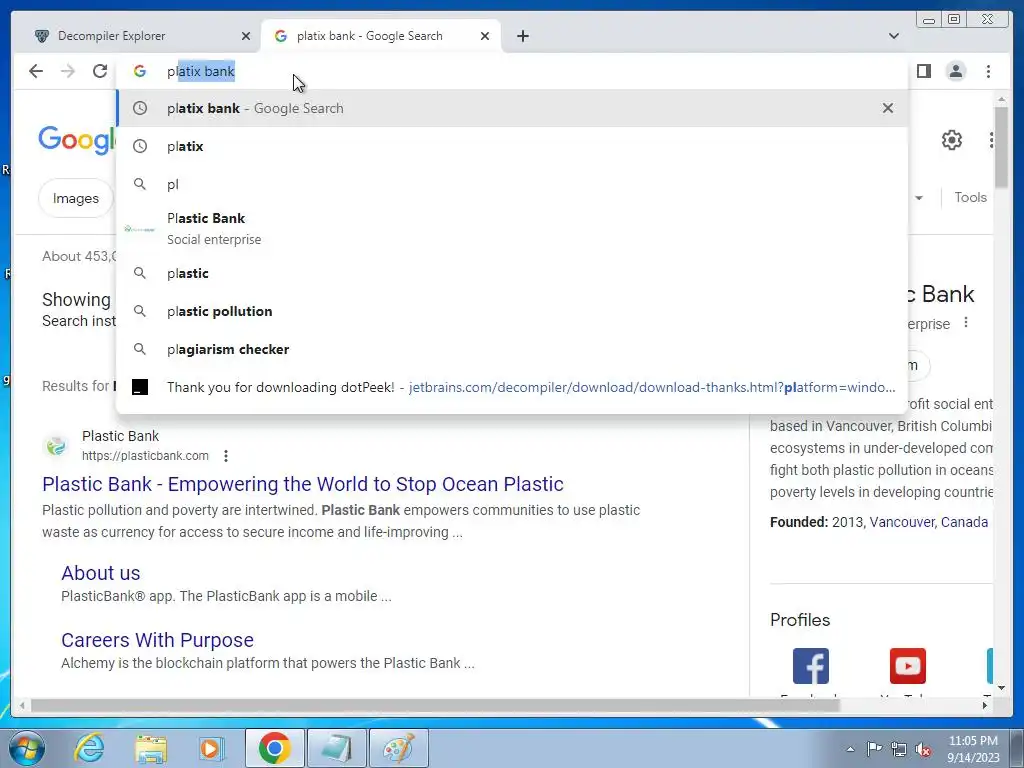Open Action Center flag tray icon
Viewport: 1024px width, 768px height.
(x=874, y=749)
